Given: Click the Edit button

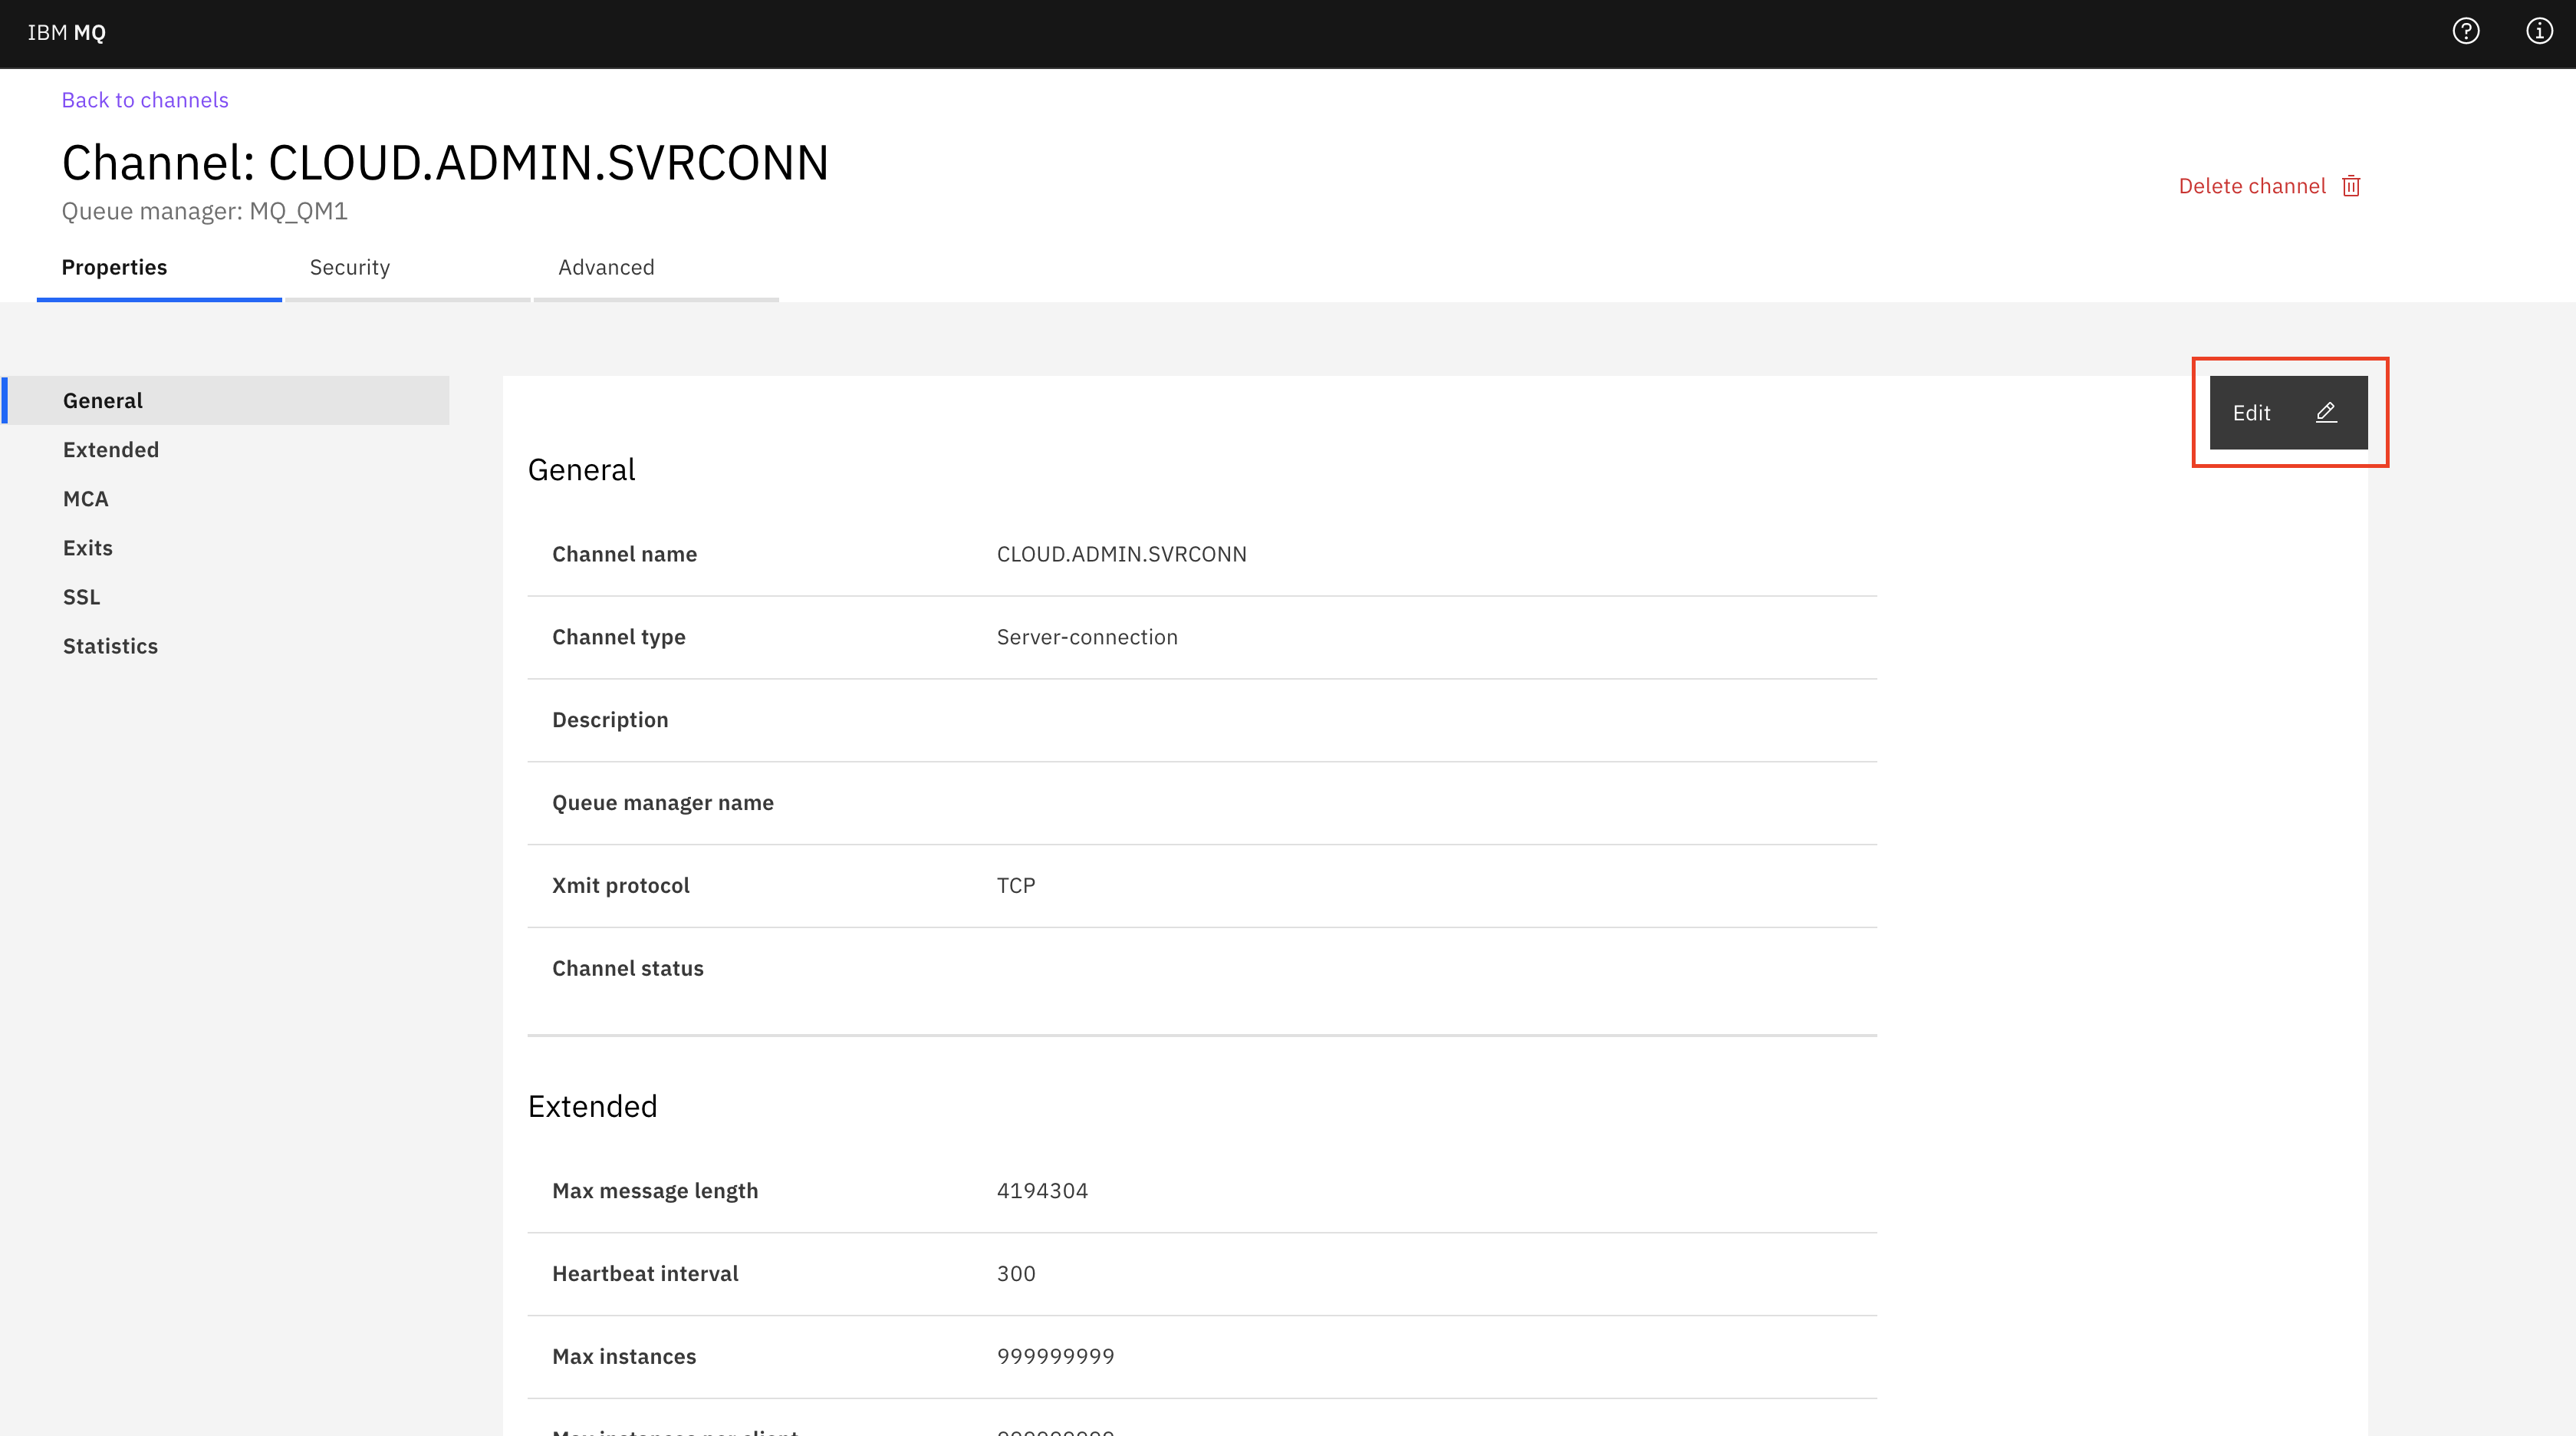Looking at the screenshot, I should tap(2288, 413).
